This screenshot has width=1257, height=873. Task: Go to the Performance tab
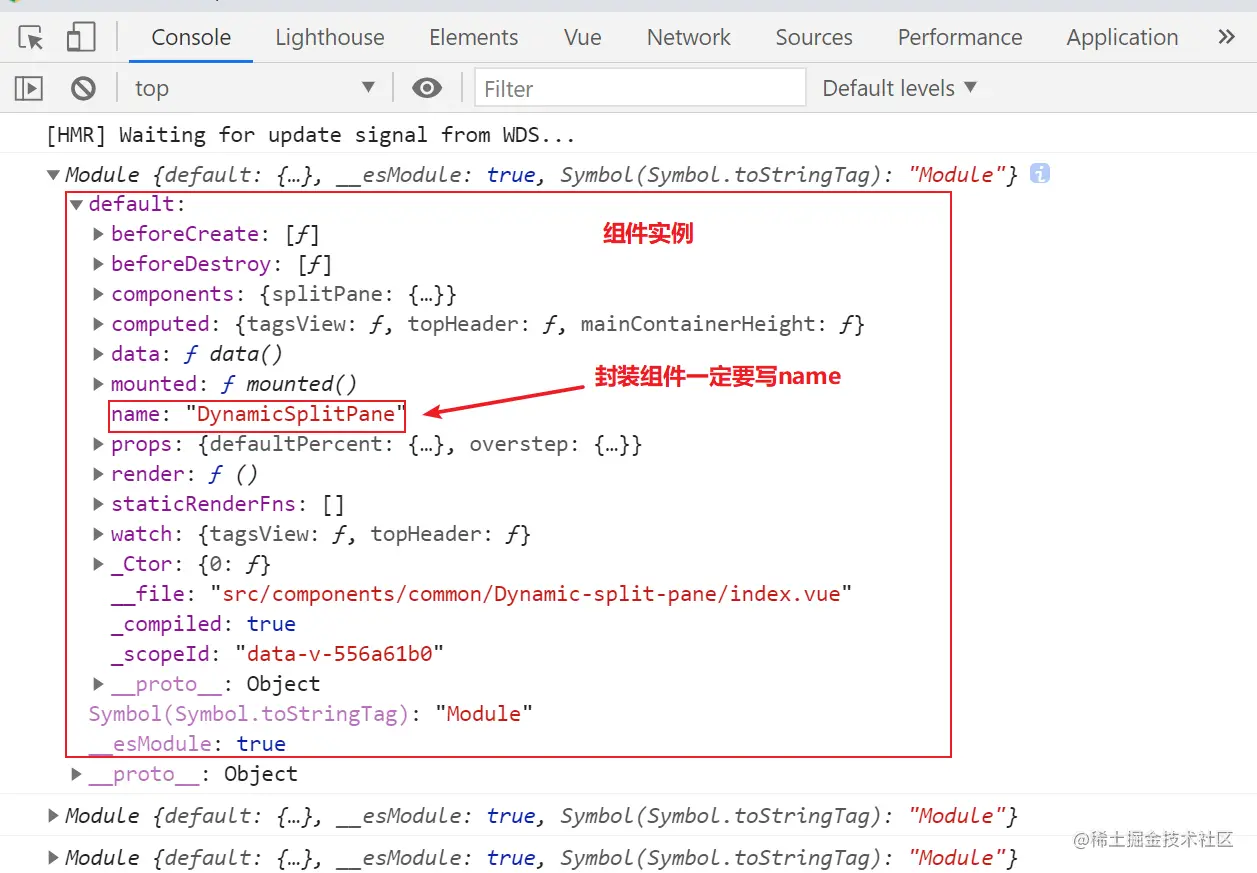coord(960,37)
